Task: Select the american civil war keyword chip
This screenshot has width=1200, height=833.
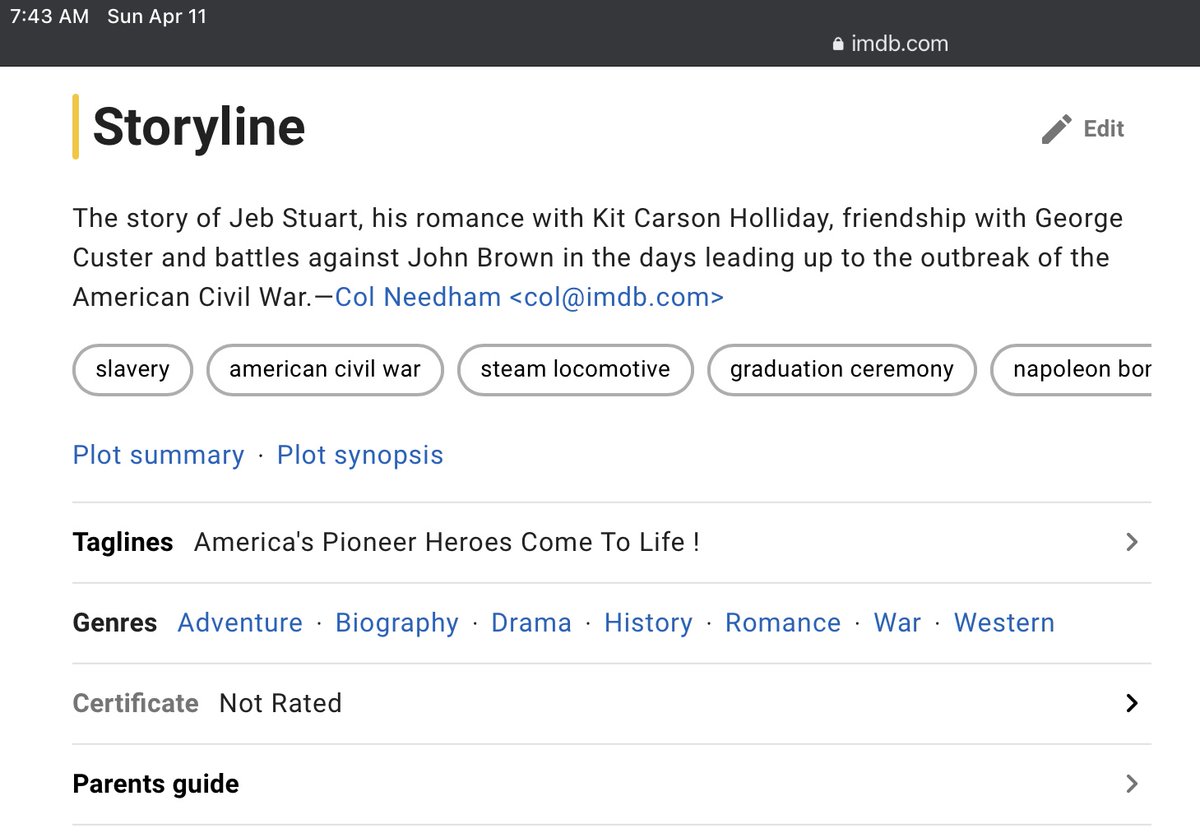Action: coord(325,370)
